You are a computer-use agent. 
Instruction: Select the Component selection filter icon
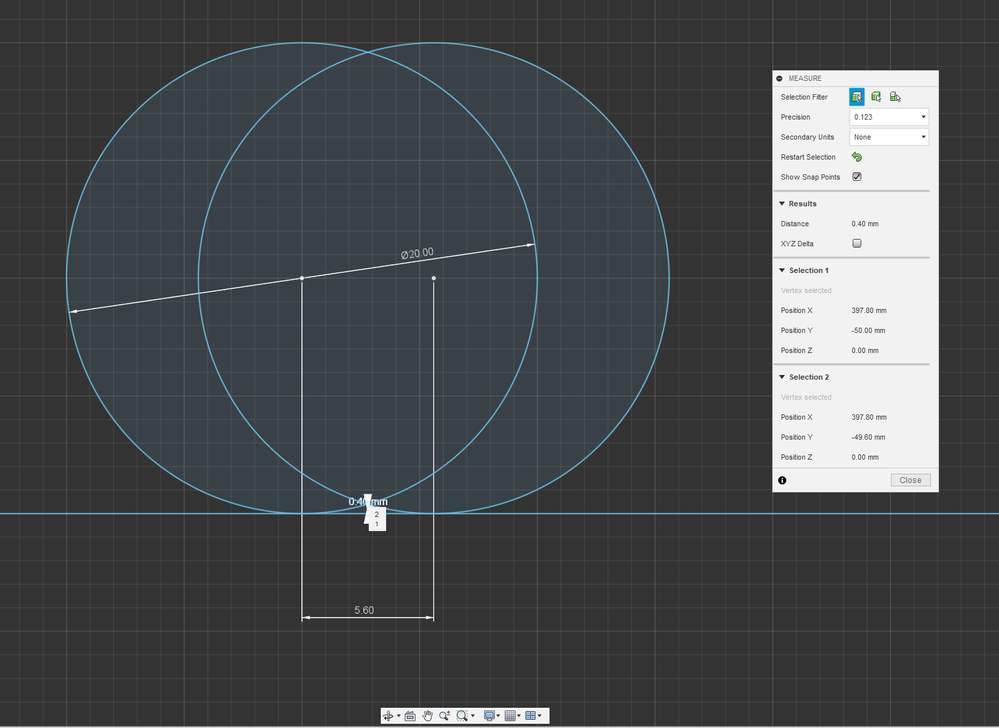click(895, 97)
